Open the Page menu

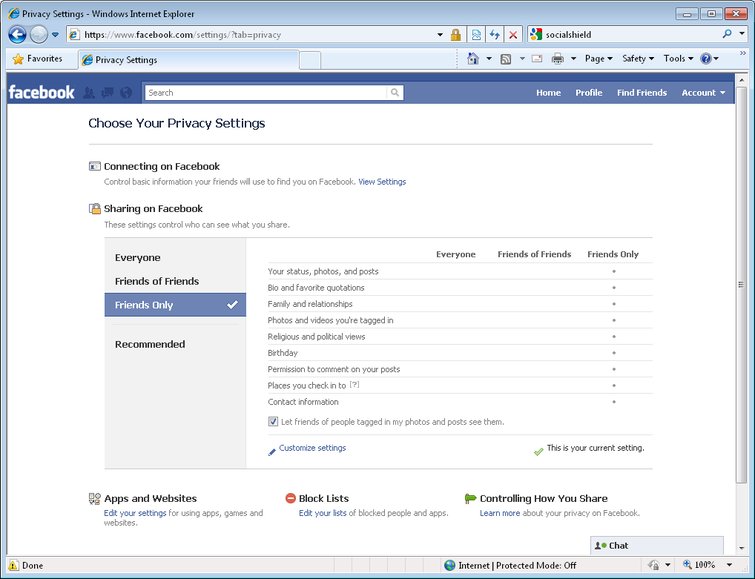tap(599, 59)
